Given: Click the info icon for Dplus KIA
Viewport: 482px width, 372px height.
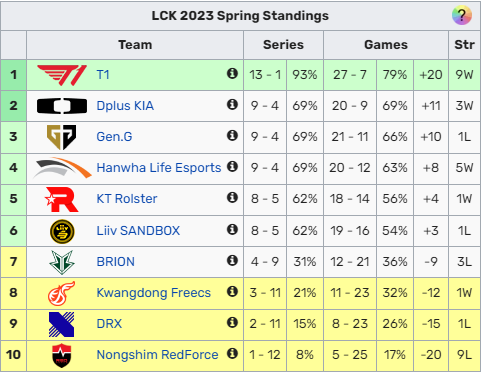Looking at the screenshot, I should tap(232, 104).
